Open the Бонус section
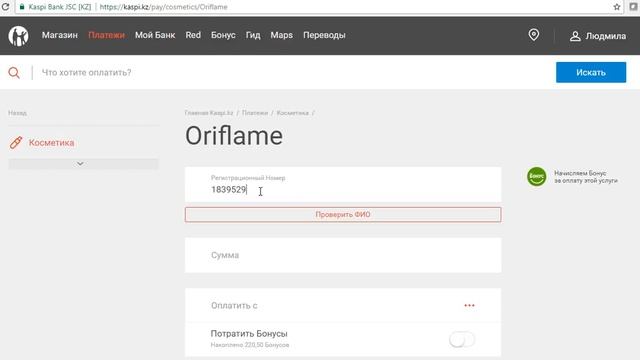Image resolution: width=640 pixels, height=360 pixels. pos(223,35)
